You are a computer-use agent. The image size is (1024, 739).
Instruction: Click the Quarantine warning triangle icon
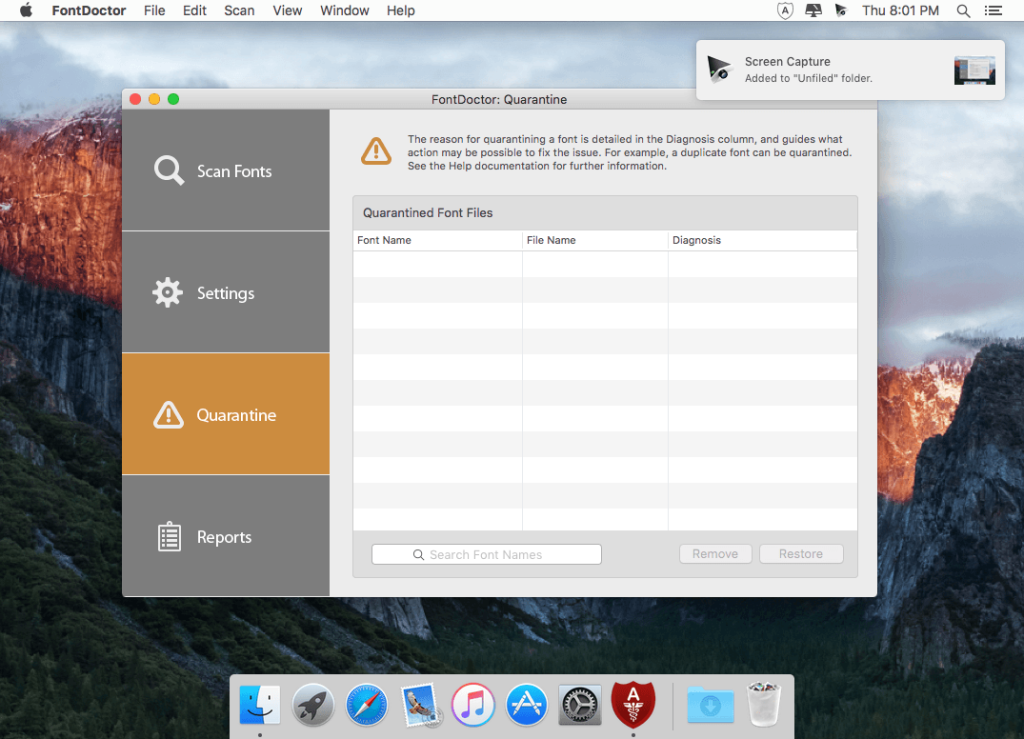[168, 414]
